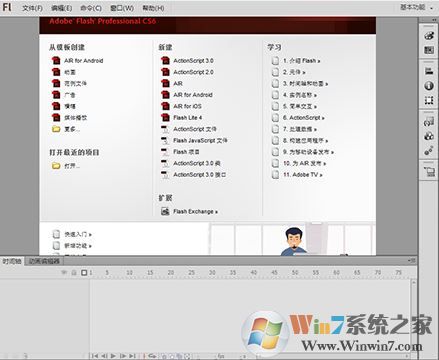Choose the 范例文件 template category
The width and height of the screenshot is (439, 360).
(x=75, y=83)
